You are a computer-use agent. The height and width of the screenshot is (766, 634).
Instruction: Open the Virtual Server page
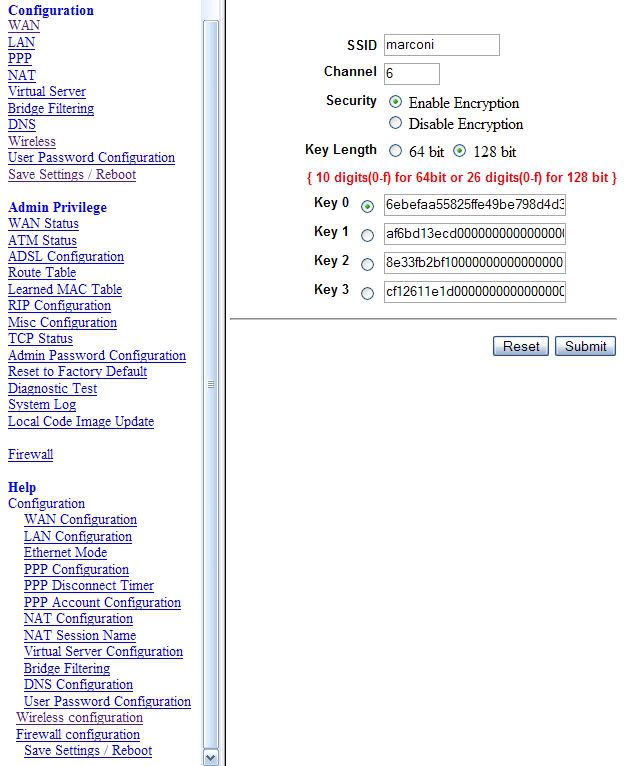pos(47,92)
